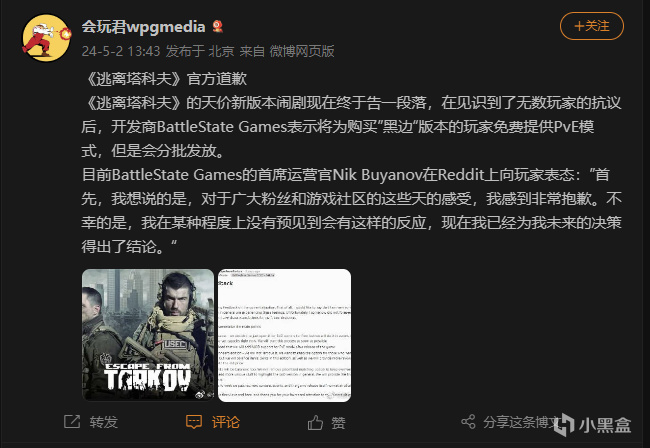Click the 《逃离塔科夫》官方道歉 headline line

pos(165,79)
